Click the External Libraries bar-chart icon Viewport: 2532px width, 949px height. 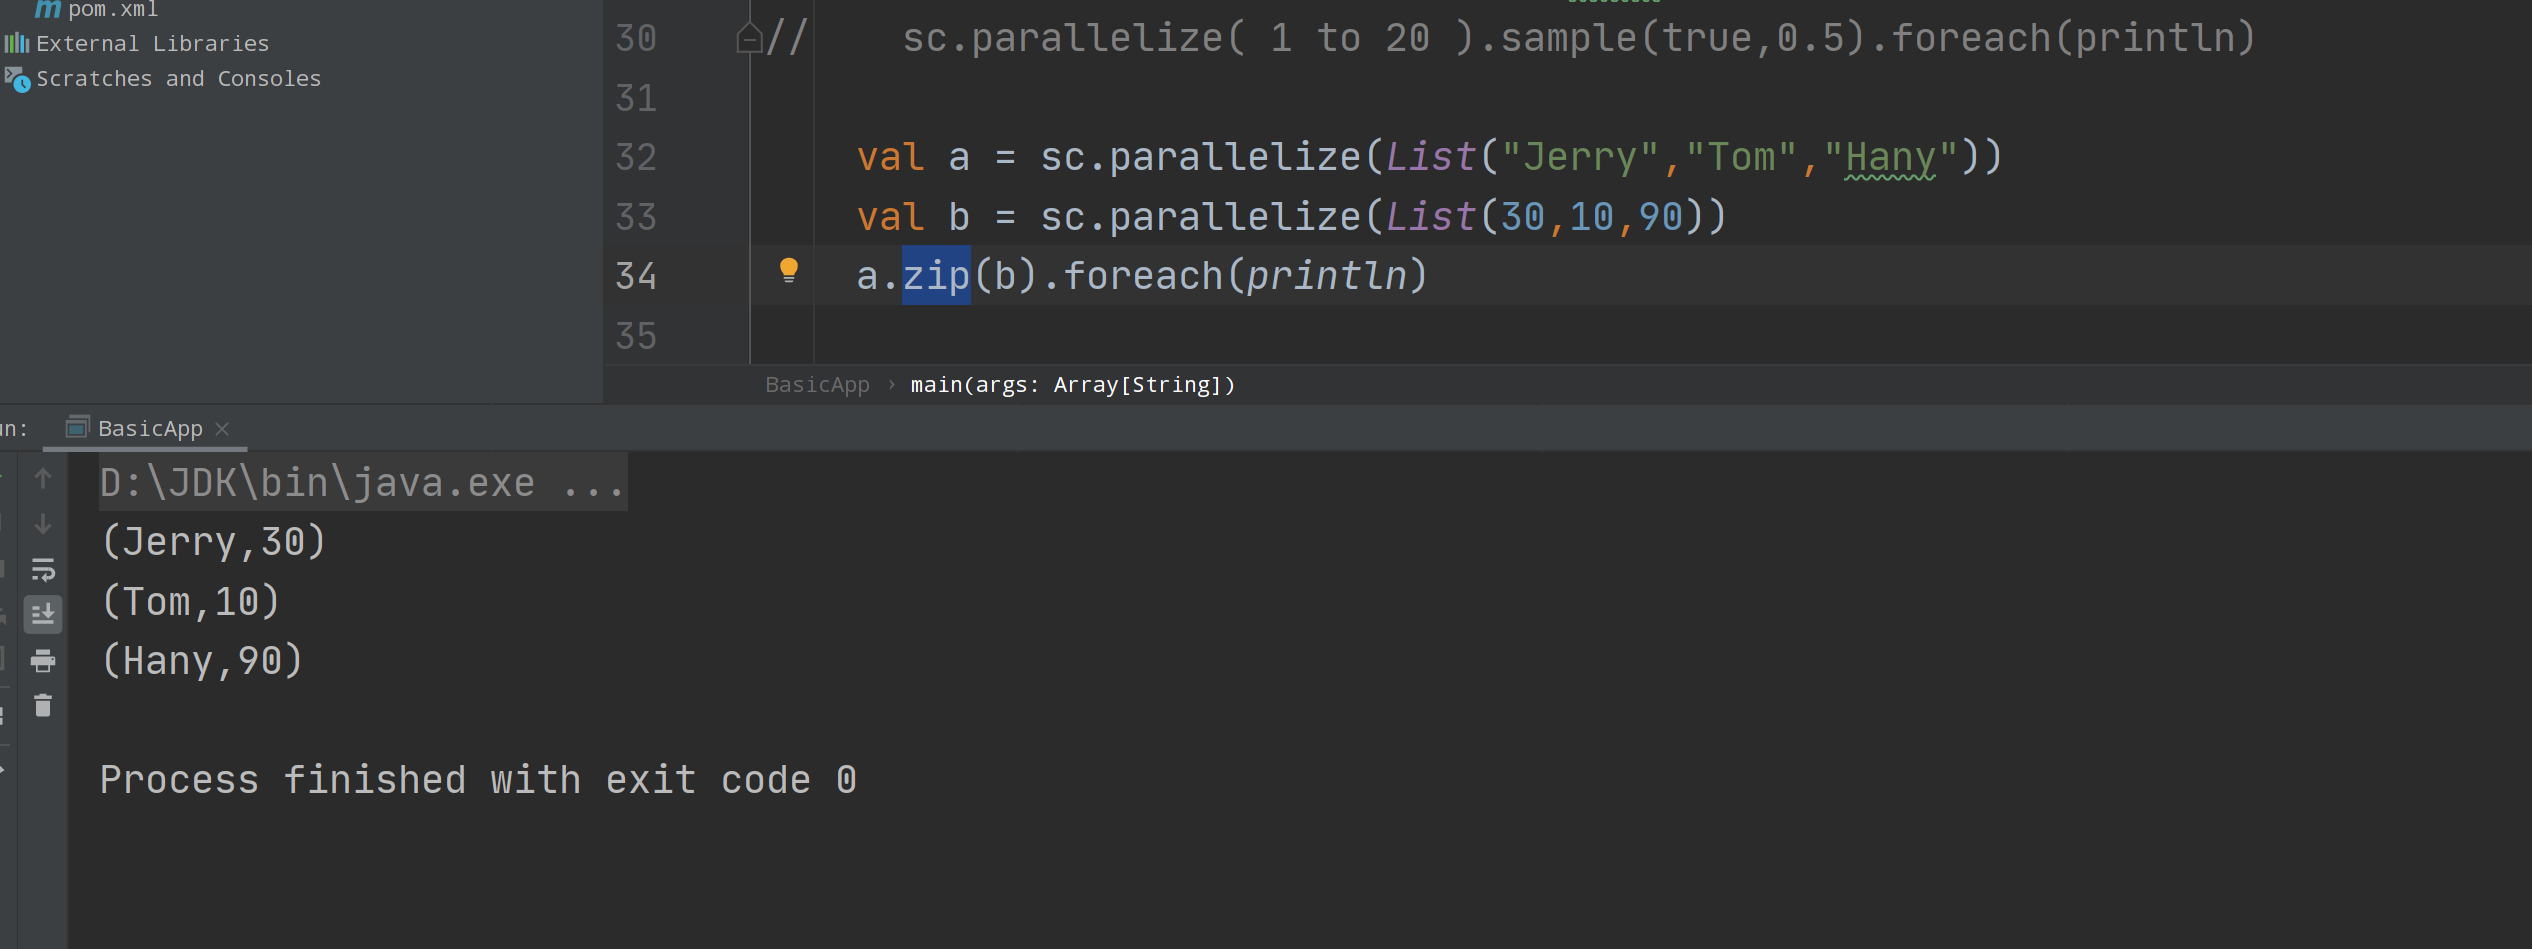17,44
